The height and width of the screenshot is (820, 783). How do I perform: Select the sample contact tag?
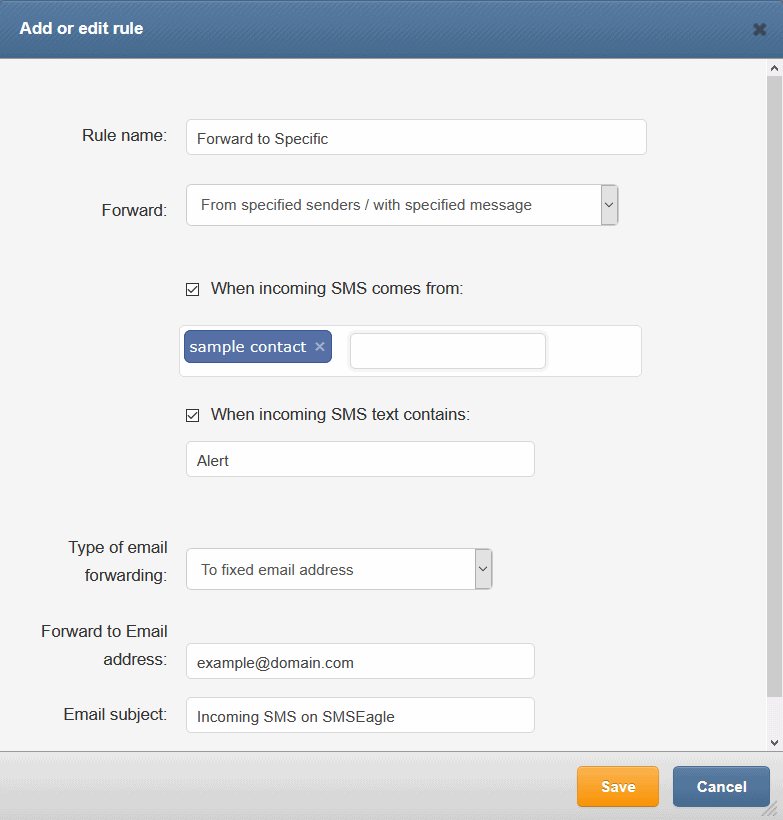pyautogui.click(x=248, y=346)
